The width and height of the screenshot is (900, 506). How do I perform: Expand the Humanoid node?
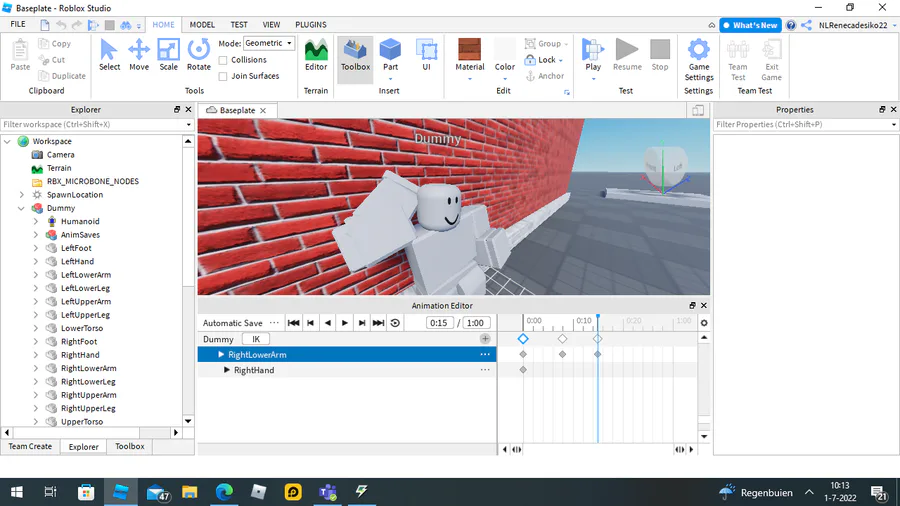click(x=36, y=221)
